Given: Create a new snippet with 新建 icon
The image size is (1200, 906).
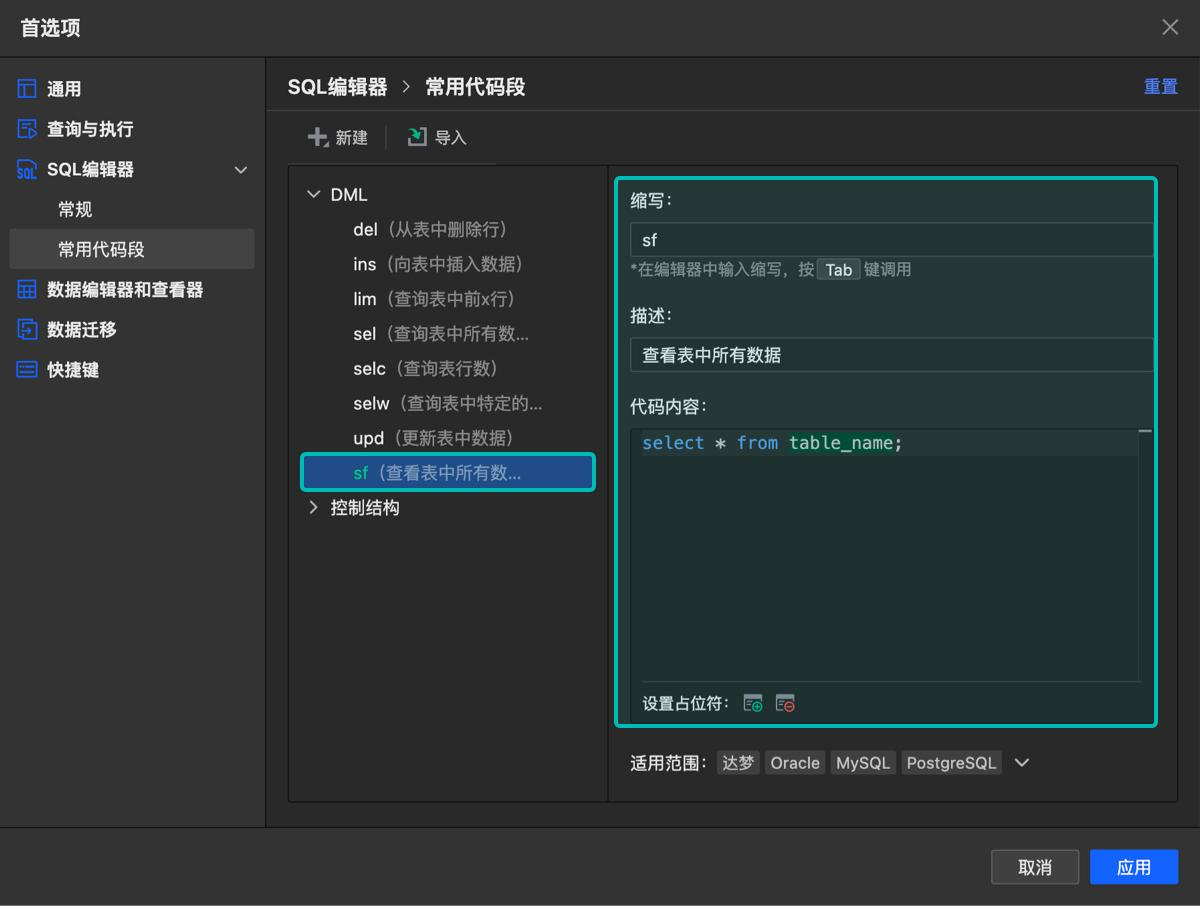Looking at the screenshot, I should pos(318,137).
